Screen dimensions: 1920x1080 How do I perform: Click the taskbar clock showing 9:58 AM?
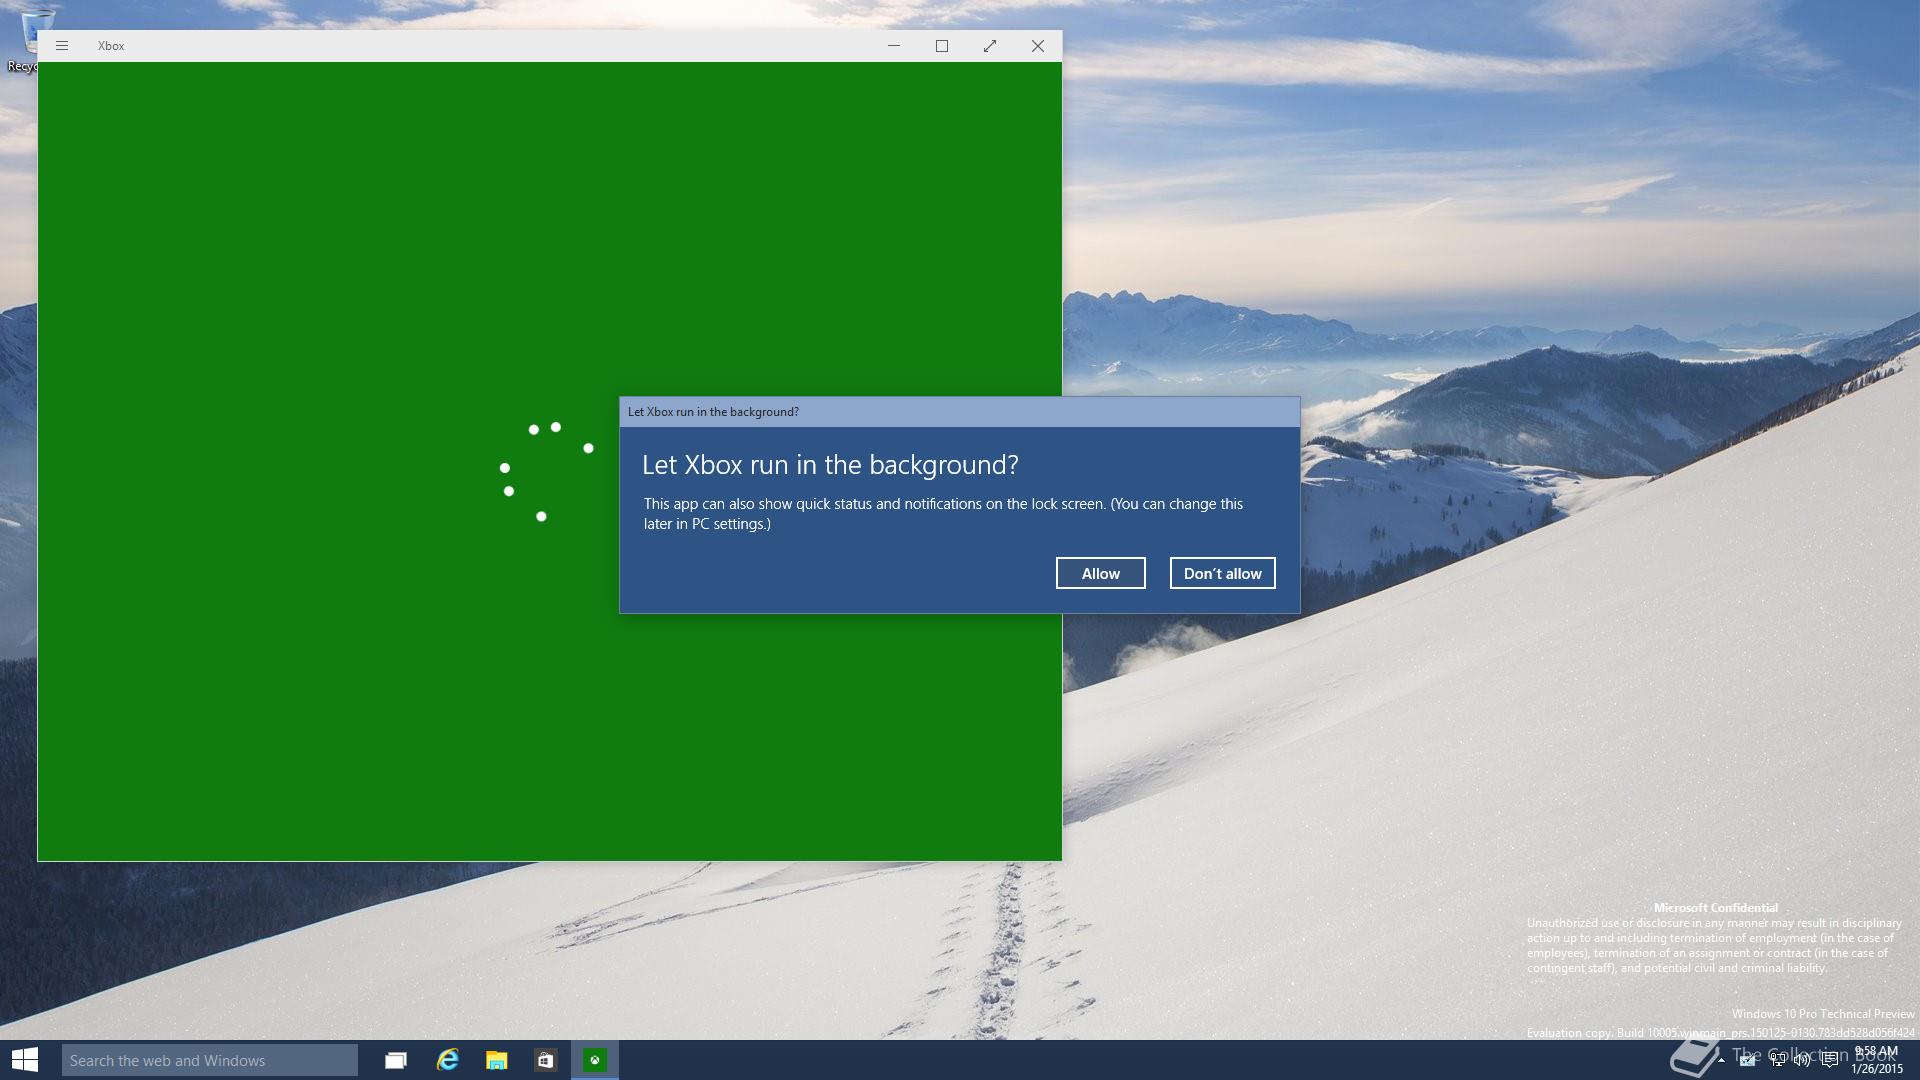[x=1877, y=1060]
